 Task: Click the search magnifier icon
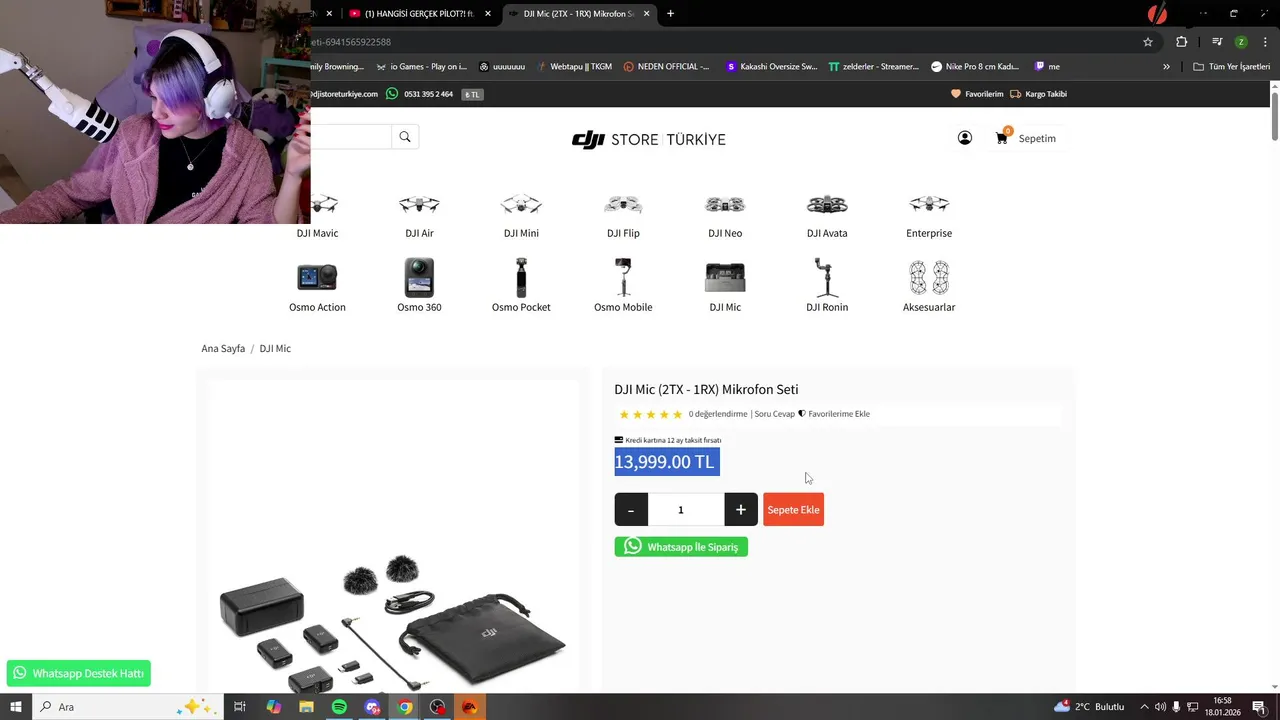tap(405, 137)
